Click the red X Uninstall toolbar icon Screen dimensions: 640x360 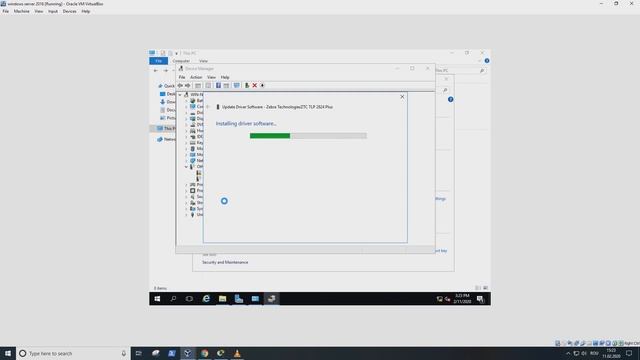tap(254, 85)
